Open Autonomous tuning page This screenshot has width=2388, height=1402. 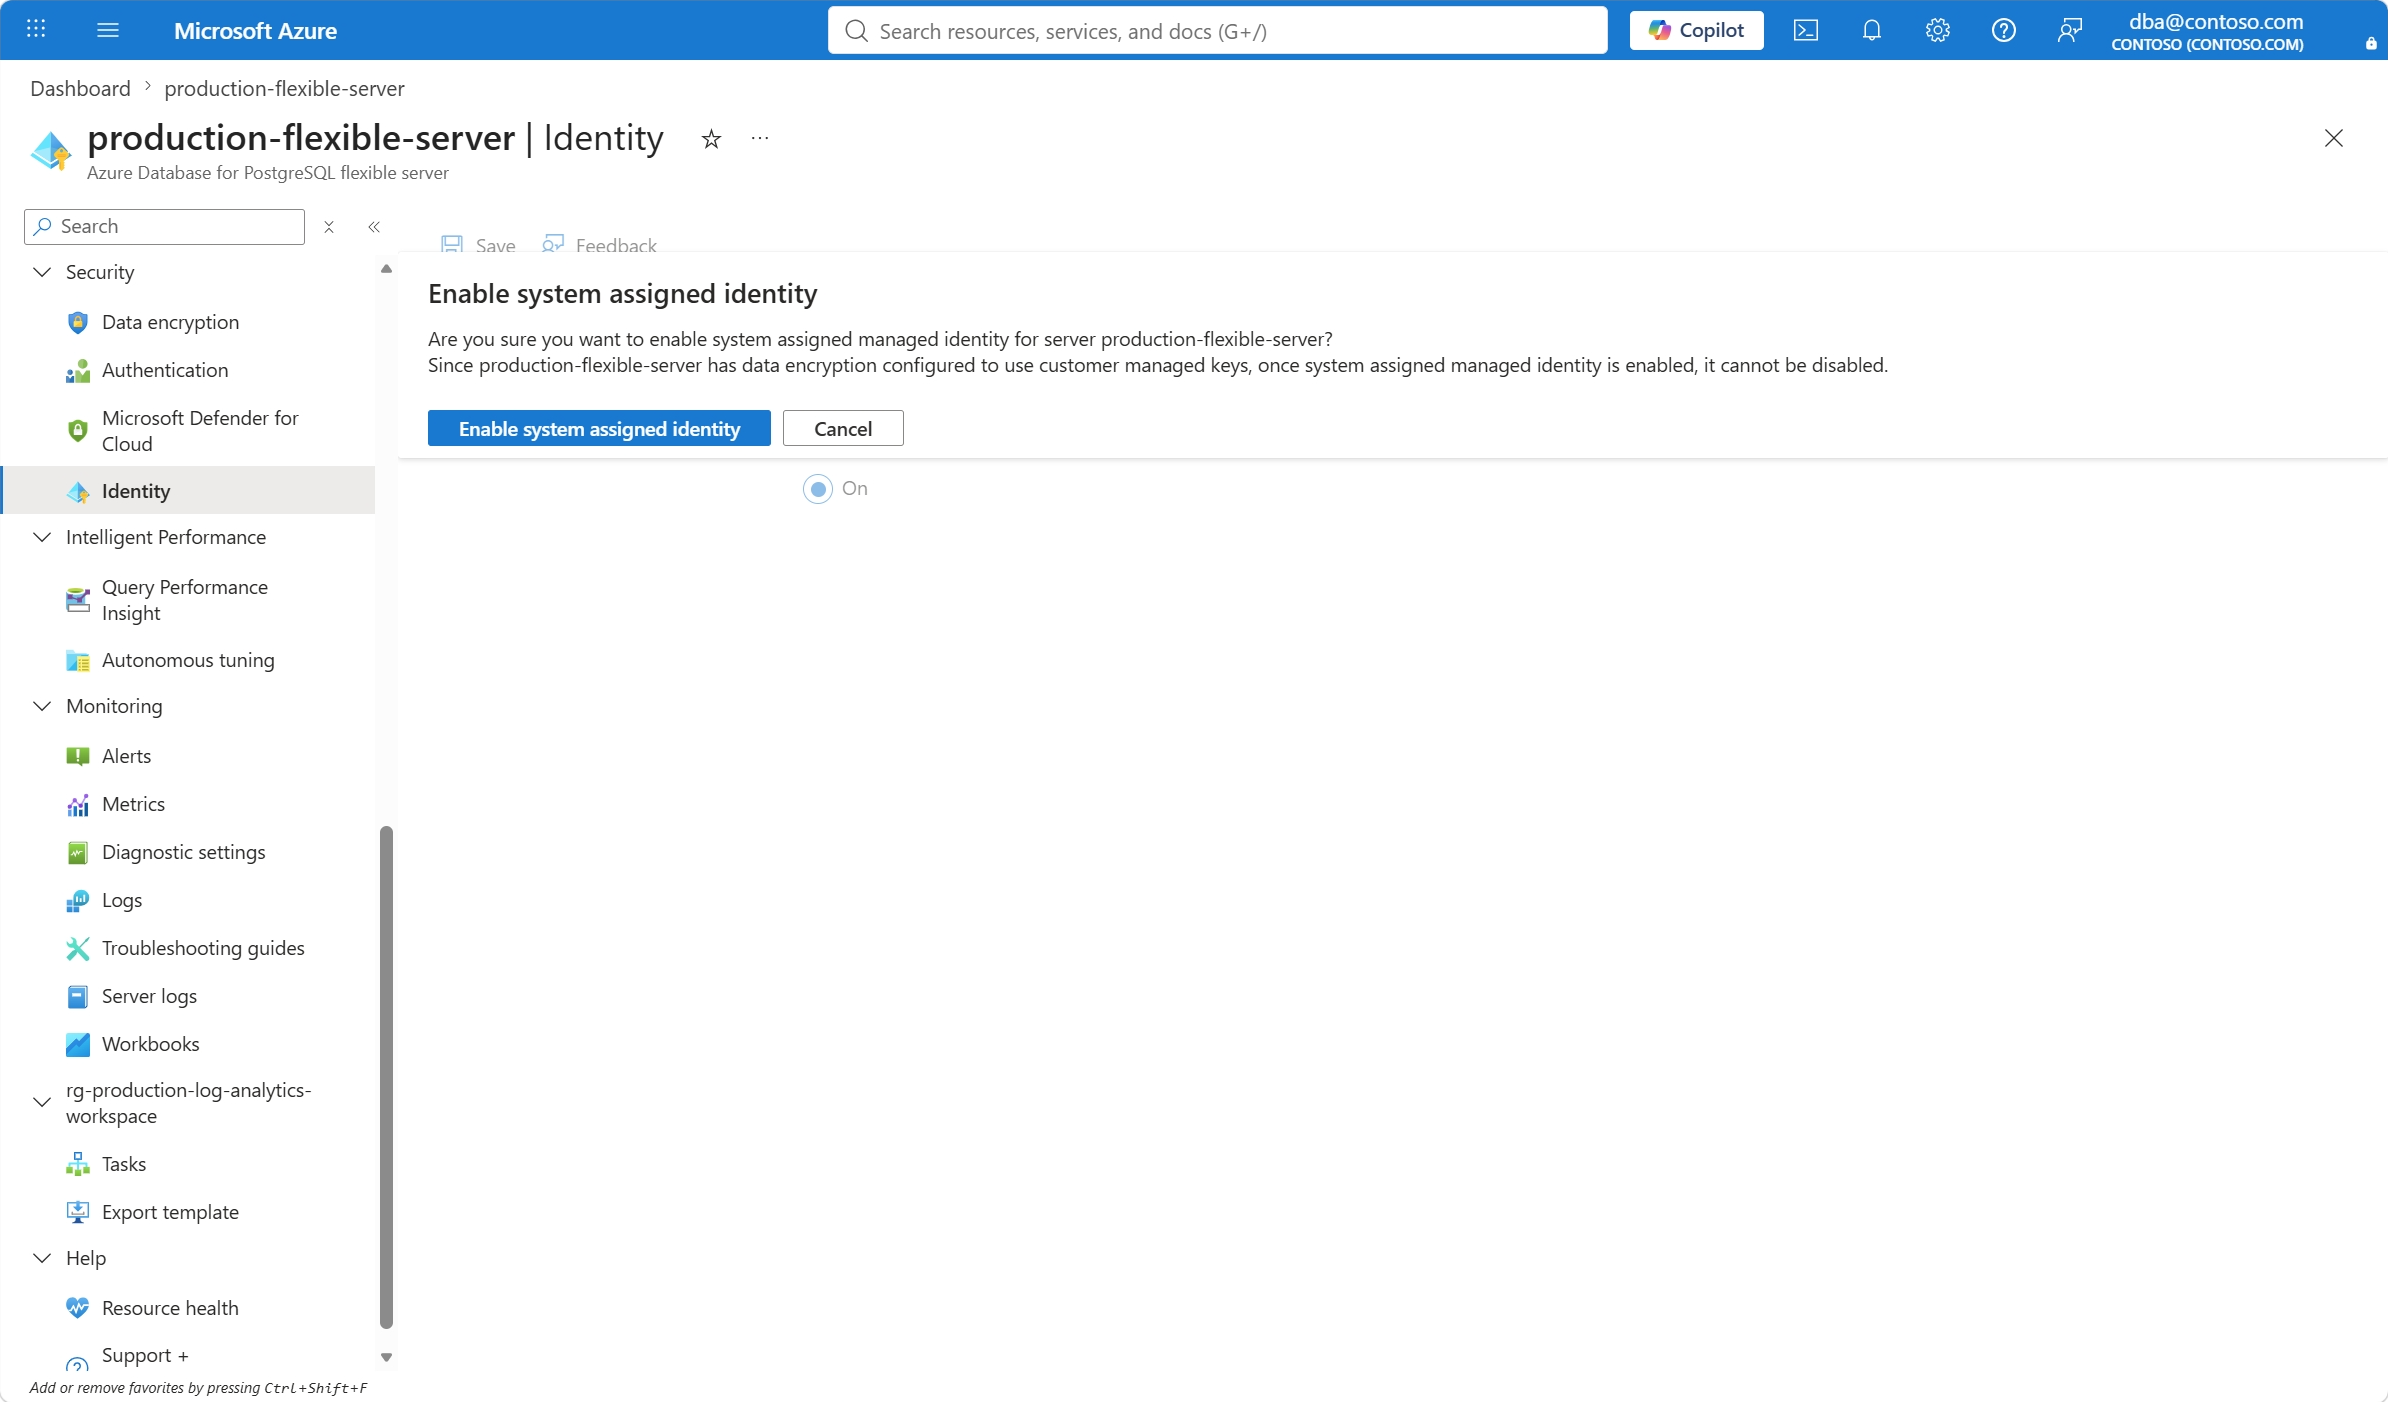click(x=188, y=660)
